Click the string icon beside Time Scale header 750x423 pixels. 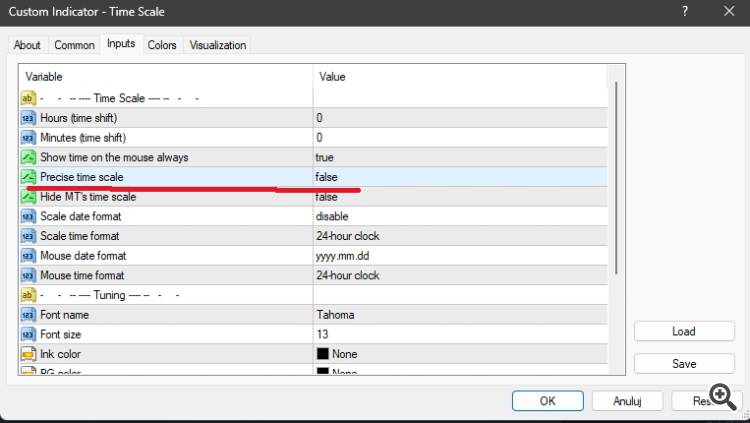tap(28, 98)
